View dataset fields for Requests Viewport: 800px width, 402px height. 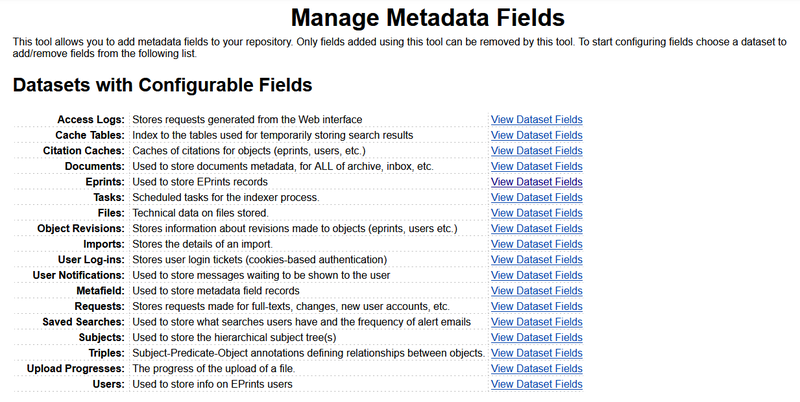point(536,306)
